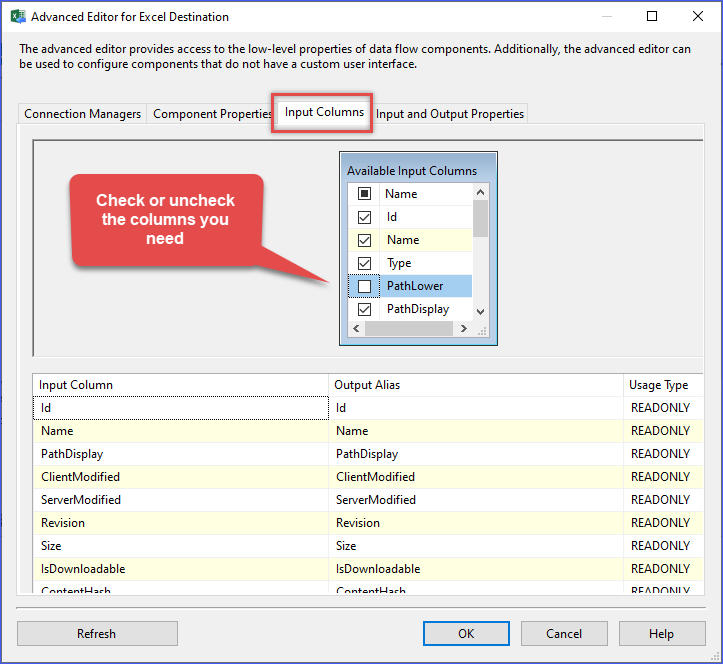
Task: Click the right arrow of the horizontal scrollbar
Action: click(463, 328)
